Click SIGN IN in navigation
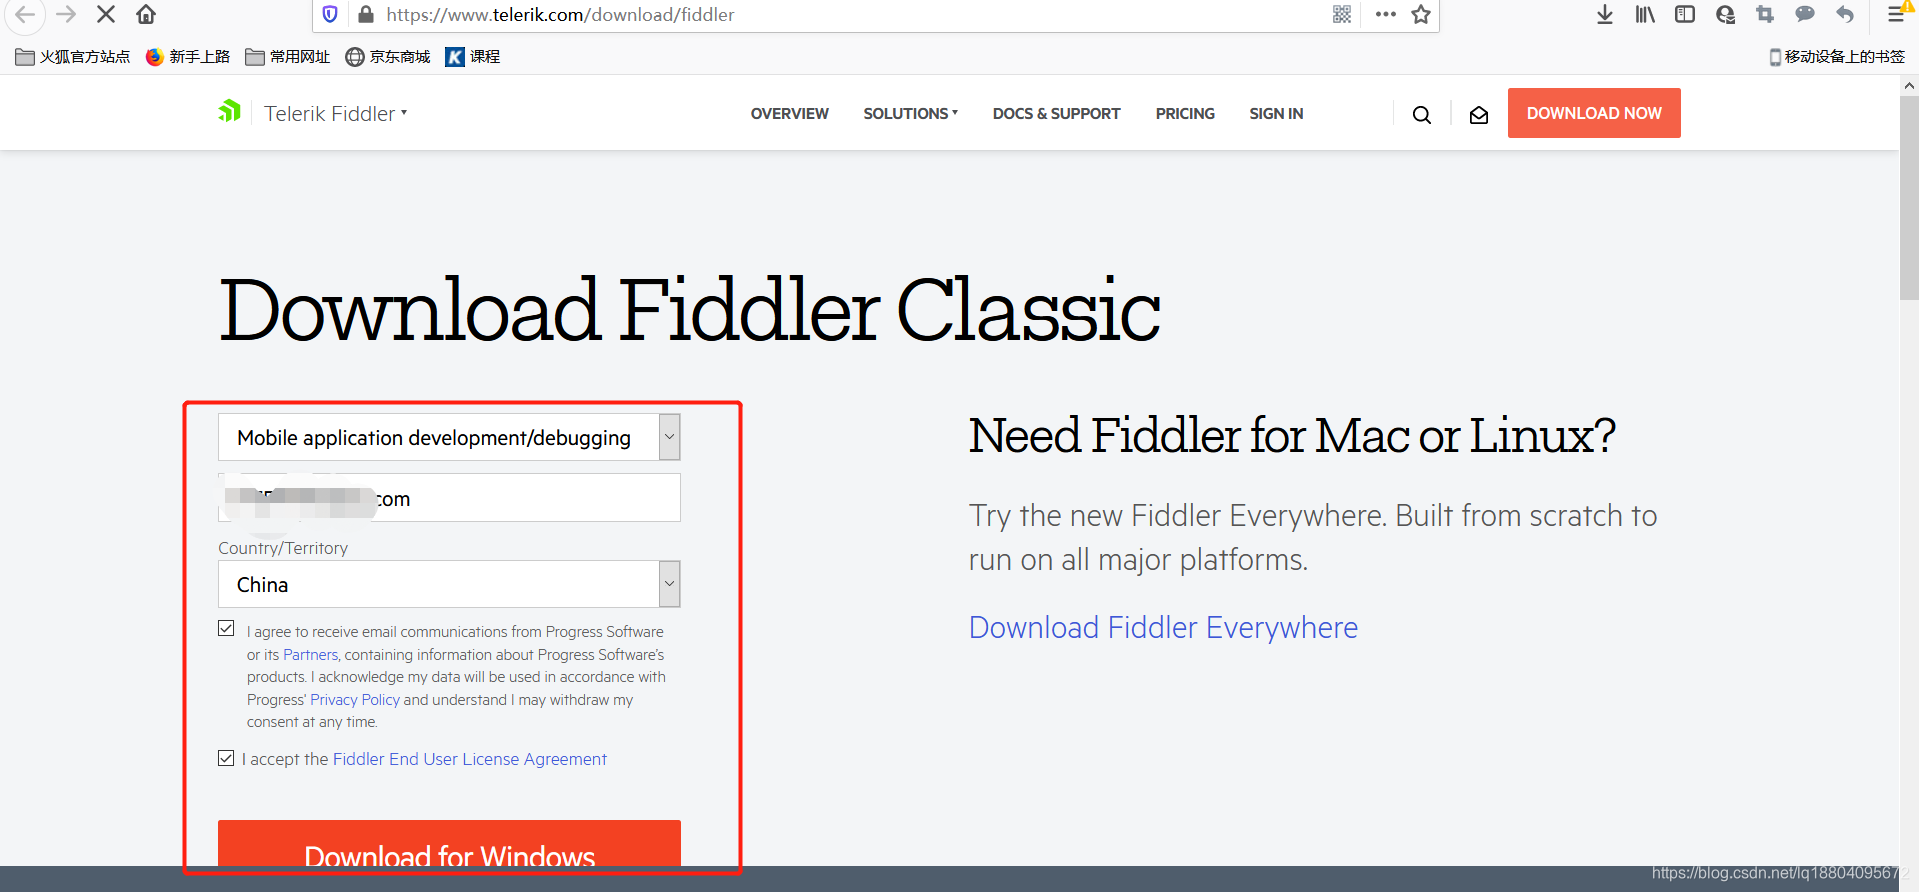 coord(1276,114)
